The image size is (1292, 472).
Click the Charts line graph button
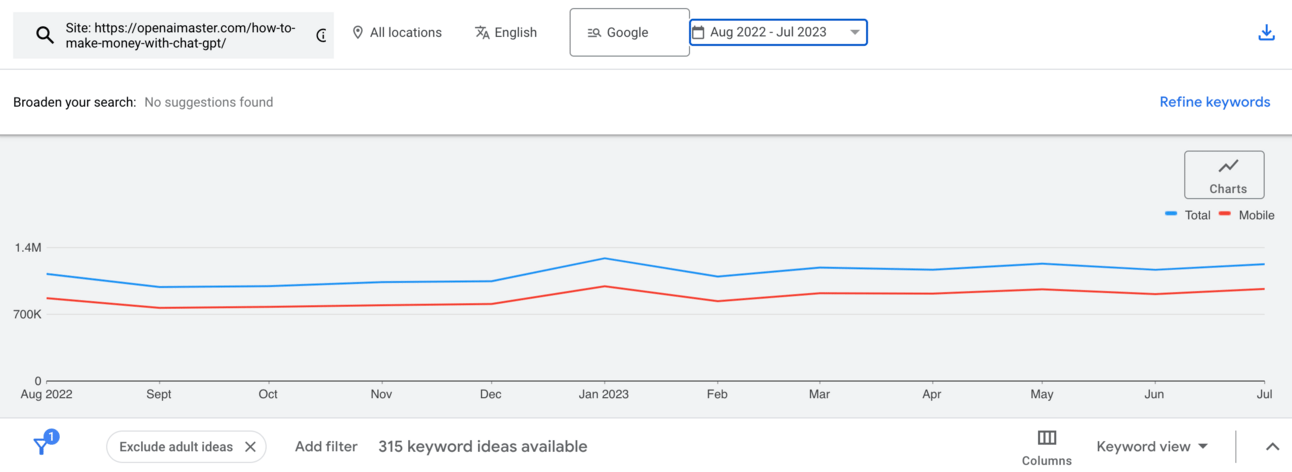pos(1224,175)
